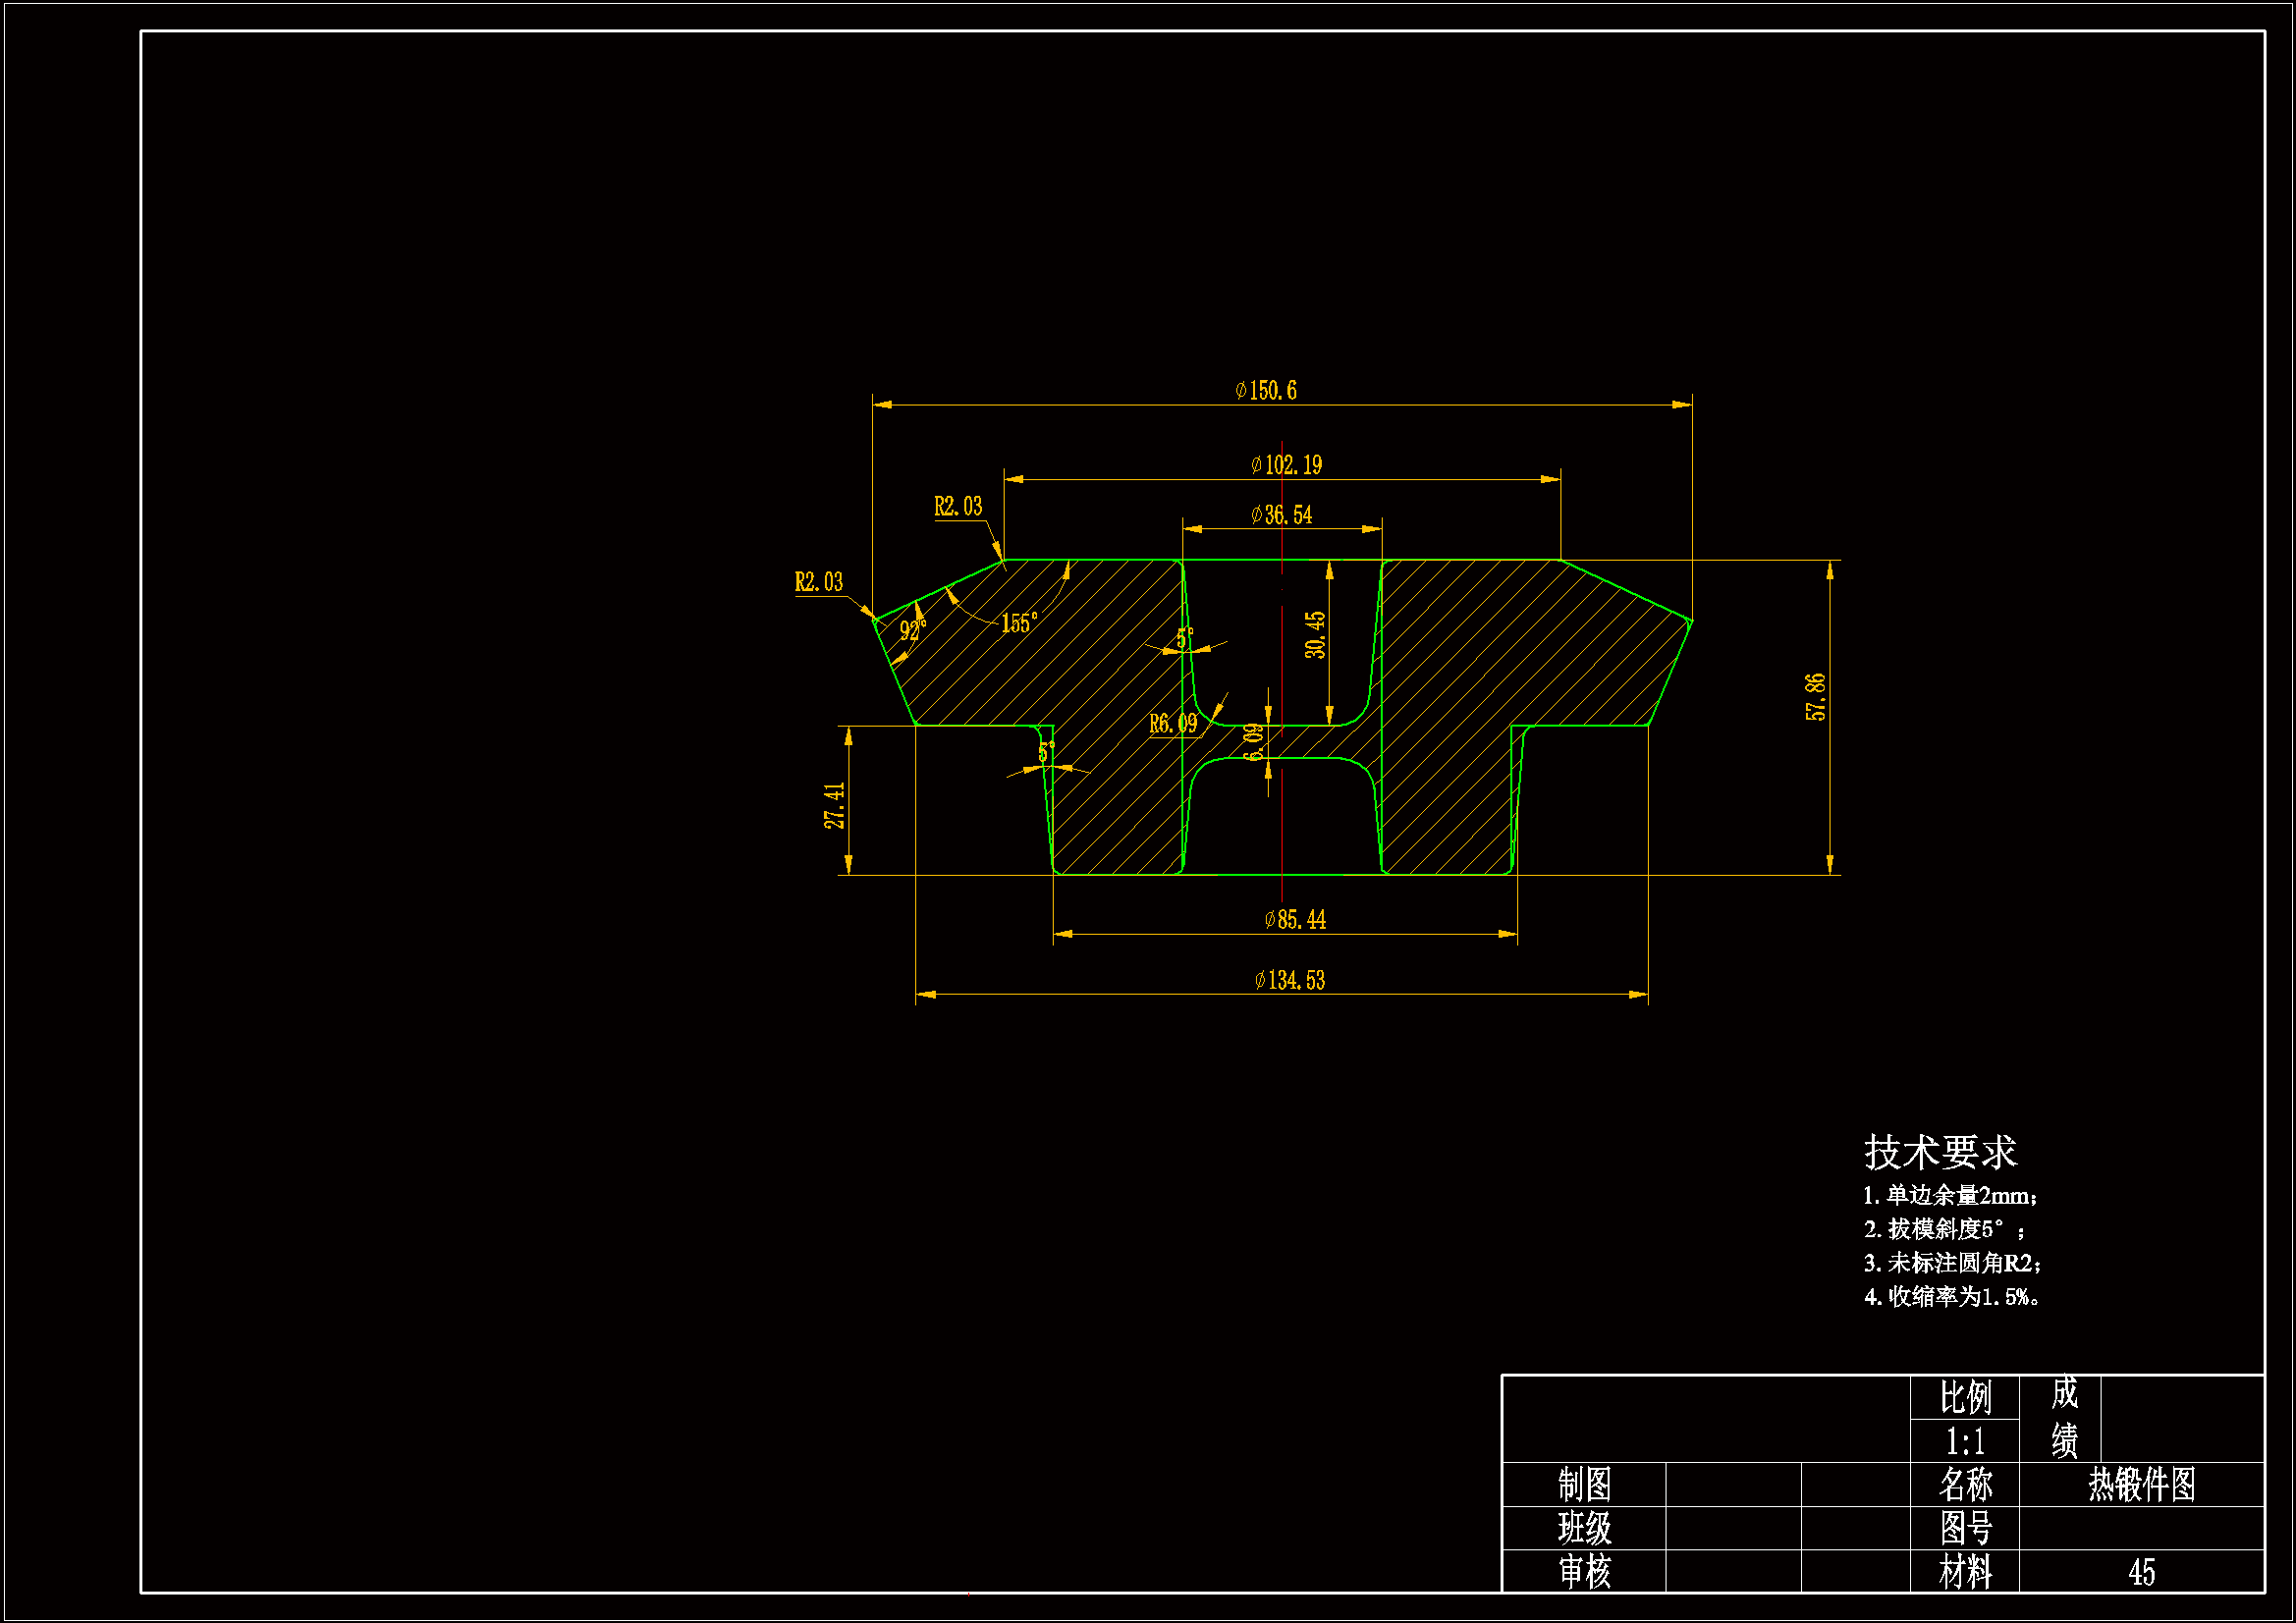
Task: Select the 热锻件图 title block cell
Action: pyautogui.click(x=2141, y=1485)
